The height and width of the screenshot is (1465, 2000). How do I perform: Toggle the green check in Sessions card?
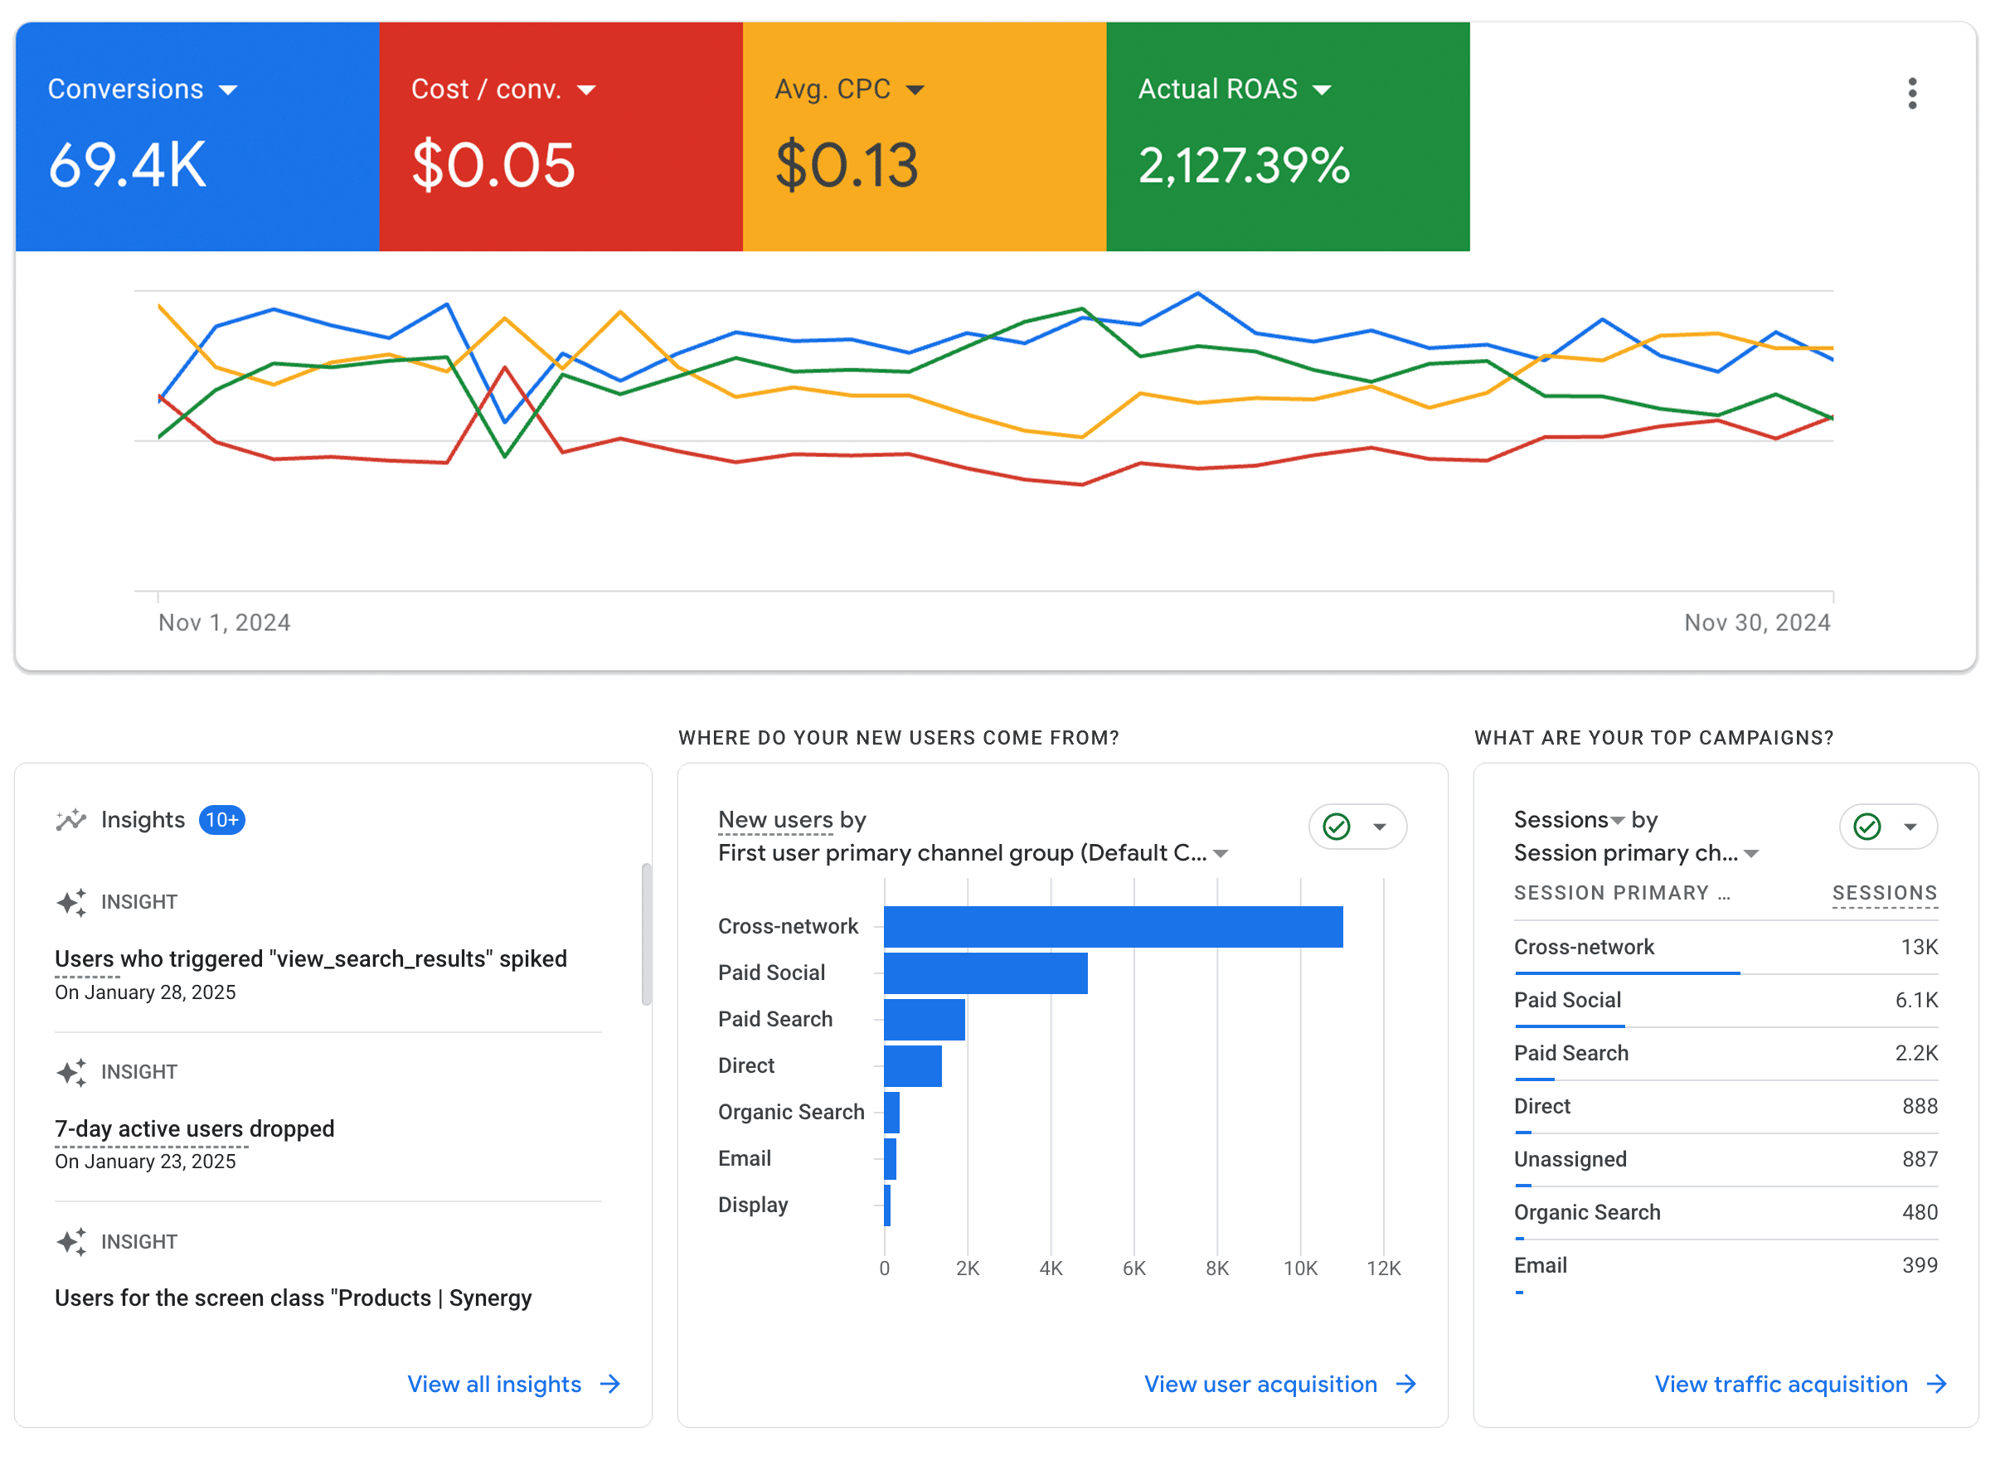tap(1867, 827)
